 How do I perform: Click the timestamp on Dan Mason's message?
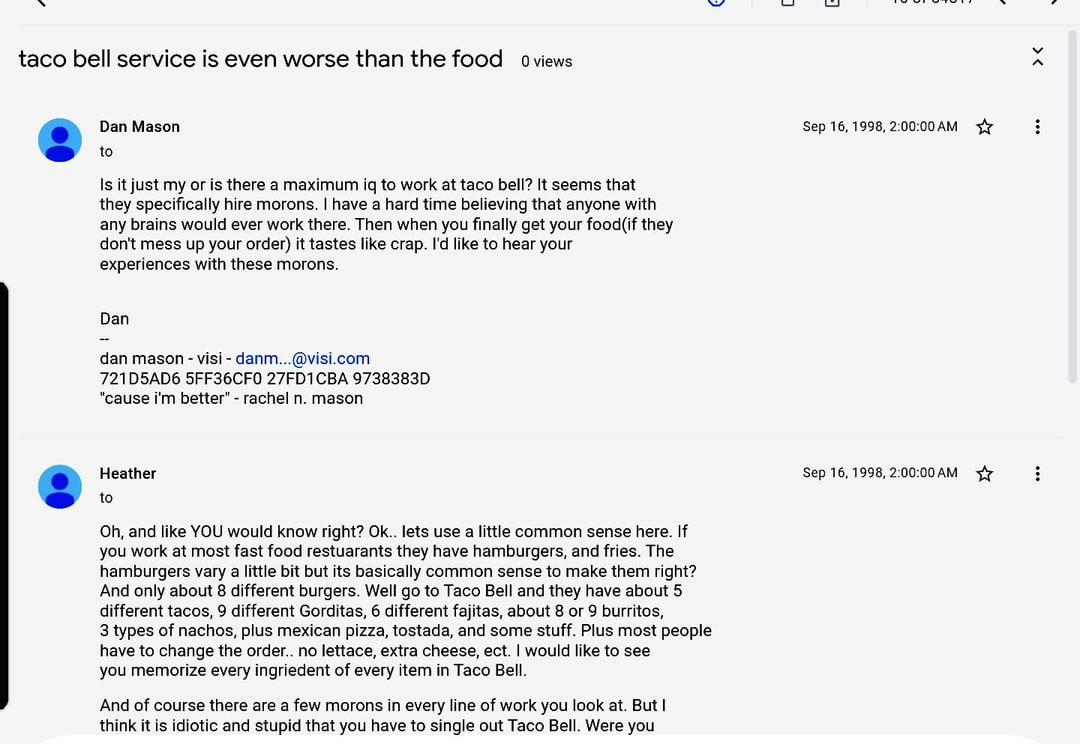pos(880,127)
